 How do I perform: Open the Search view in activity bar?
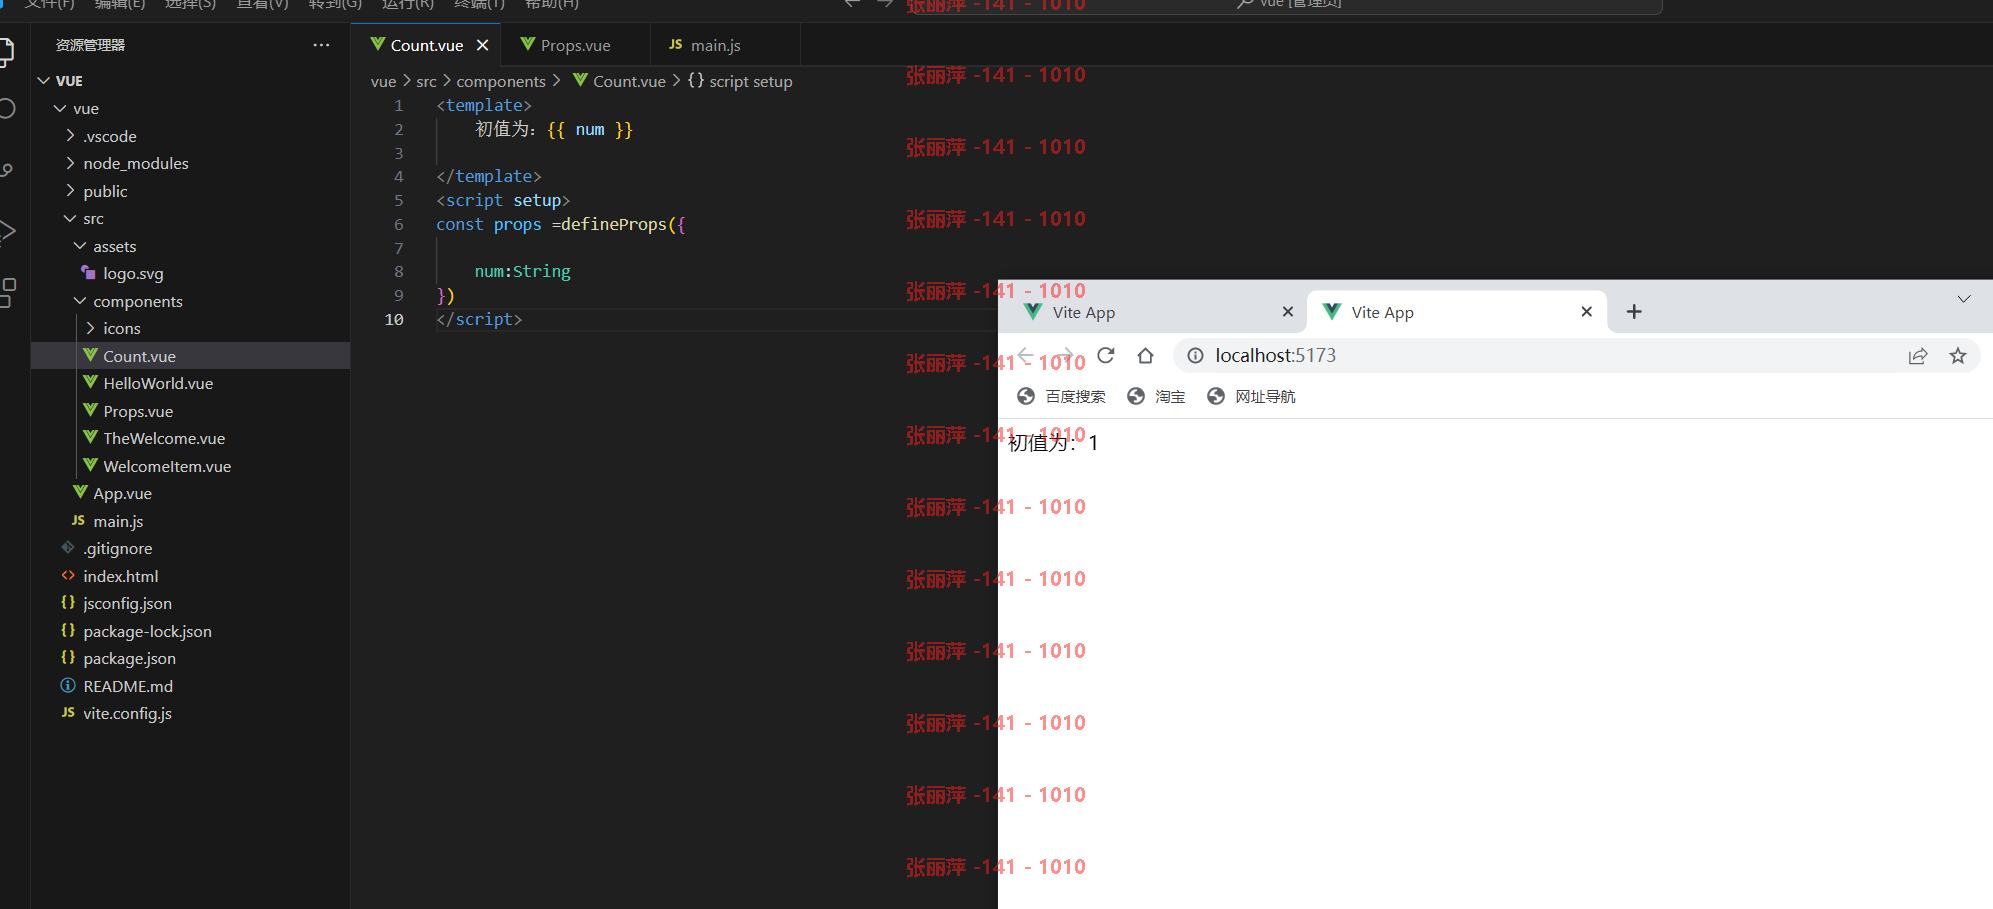click(x=7, y=108)
